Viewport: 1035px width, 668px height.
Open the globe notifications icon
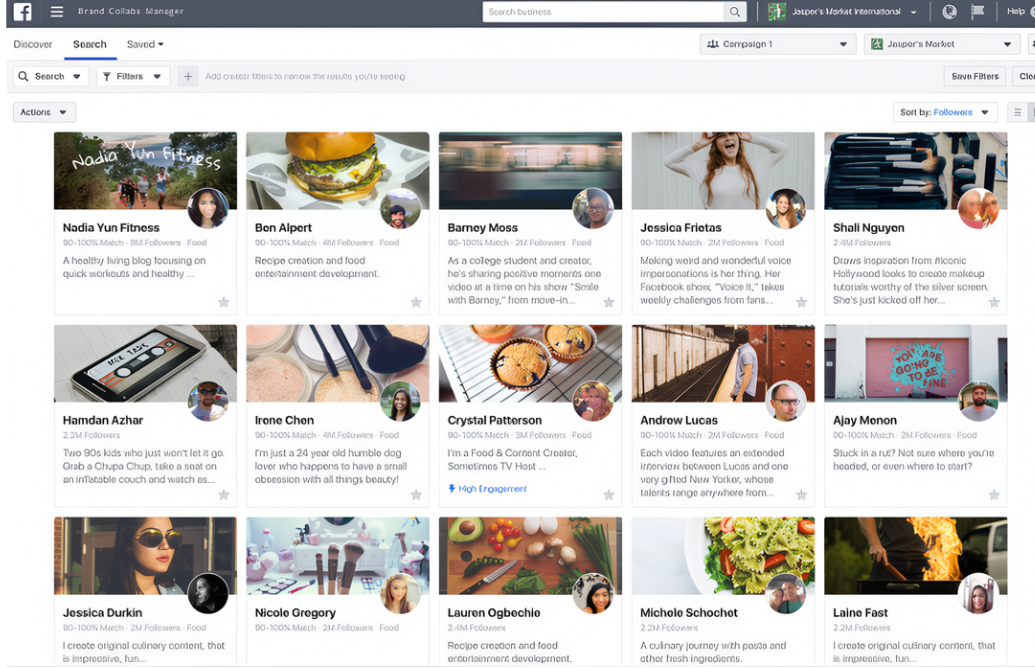pyautogui.click(x=949, y=11)
